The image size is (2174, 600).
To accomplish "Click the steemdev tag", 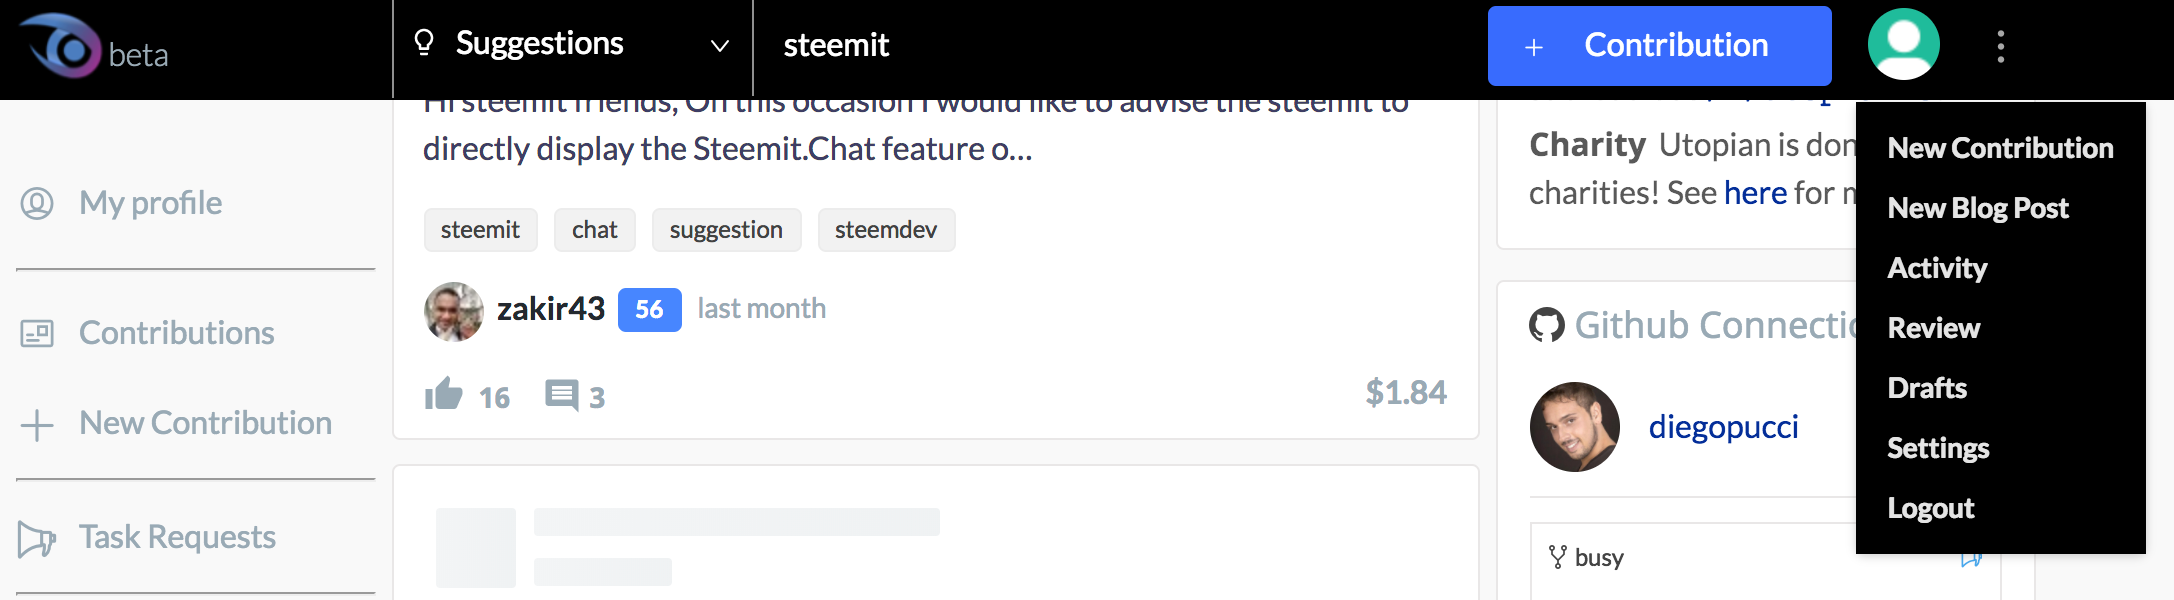I will click(886, 230).
